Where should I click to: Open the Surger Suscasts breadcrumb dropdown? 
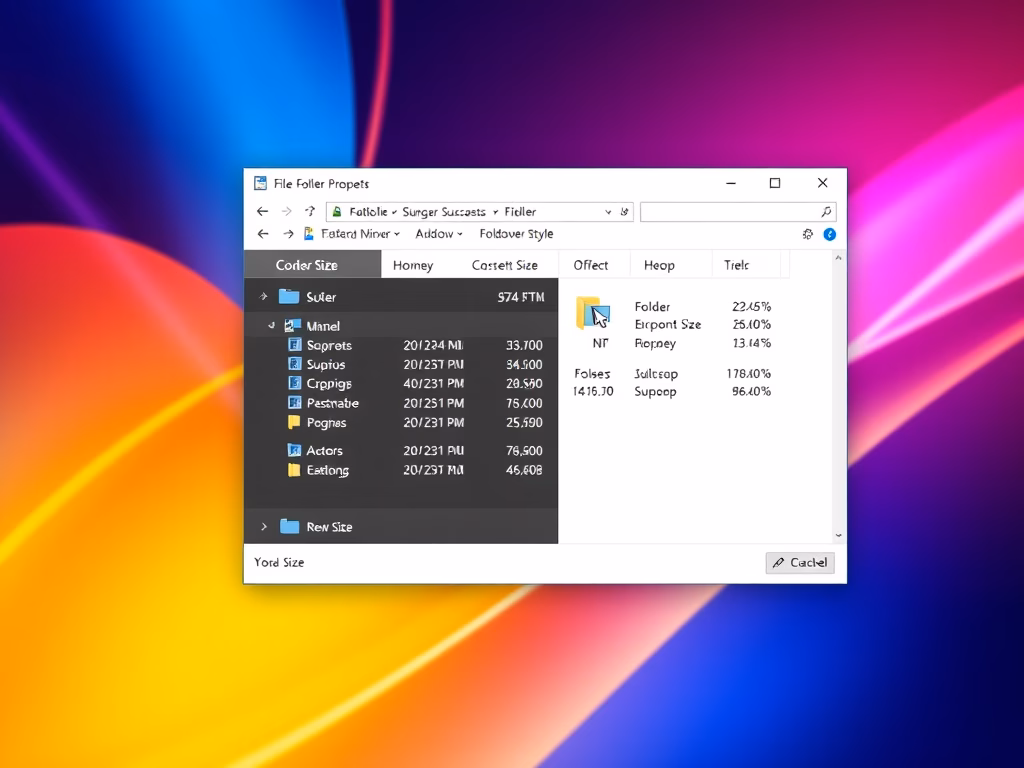[496, 212]
